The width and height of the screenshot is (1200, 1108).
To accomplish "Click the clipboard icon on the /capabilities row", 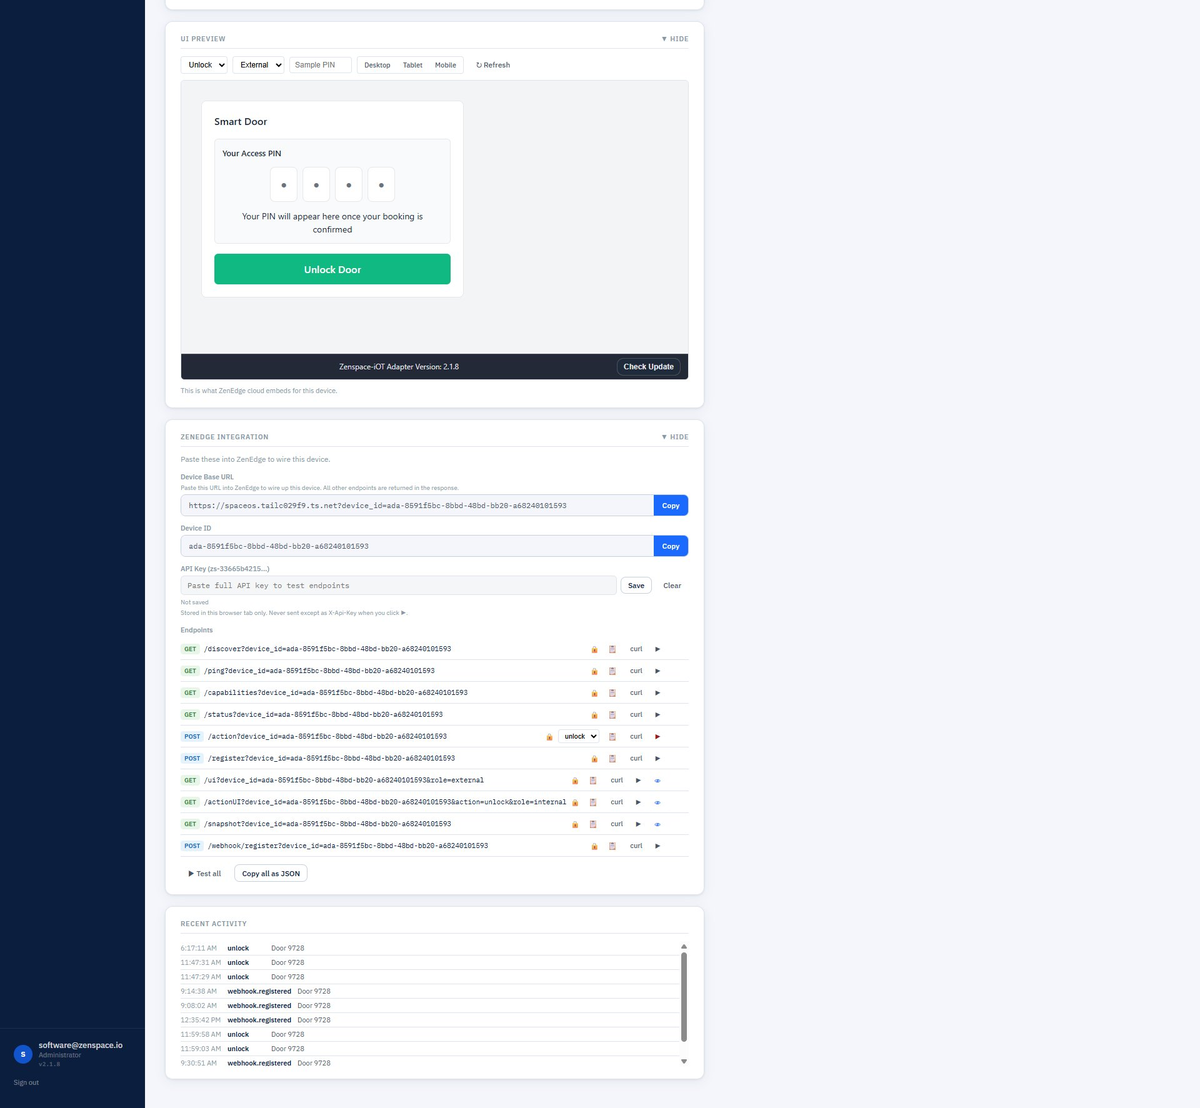I will [x=612, y=693].
